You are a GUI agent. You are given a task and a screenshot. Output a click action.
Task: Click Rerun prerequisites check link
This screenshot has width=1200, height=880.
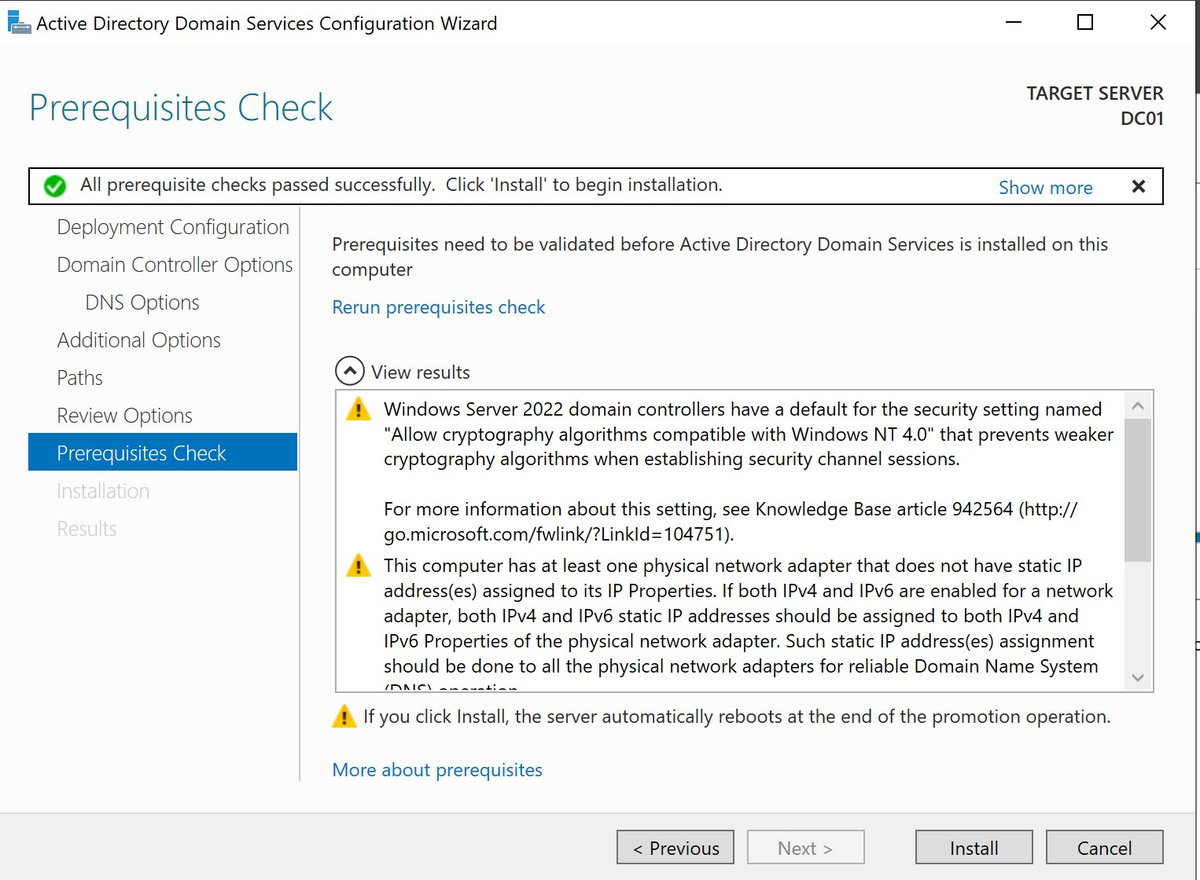tap(438, 307)
